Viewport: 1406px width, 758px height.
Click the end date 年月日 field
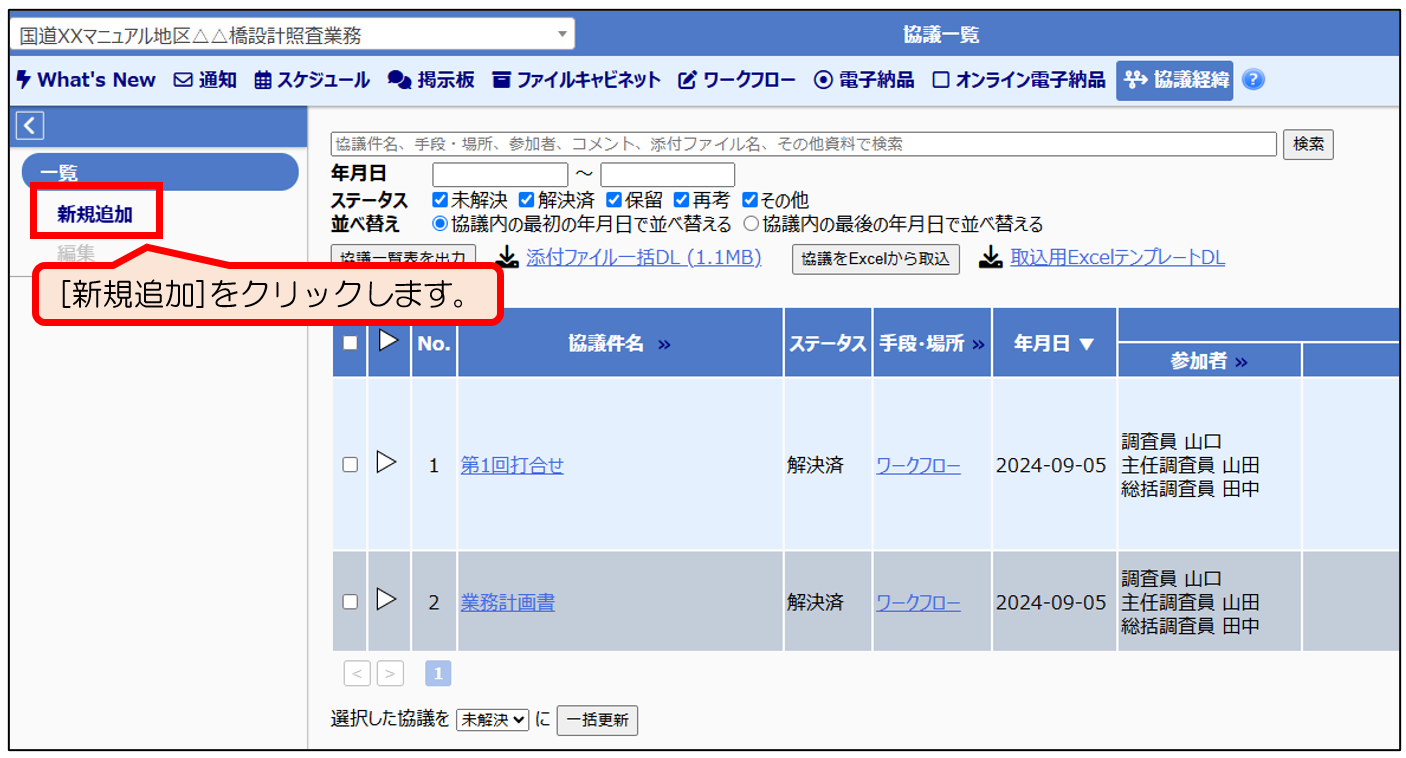pyautogui.click(x=668, y=175)
